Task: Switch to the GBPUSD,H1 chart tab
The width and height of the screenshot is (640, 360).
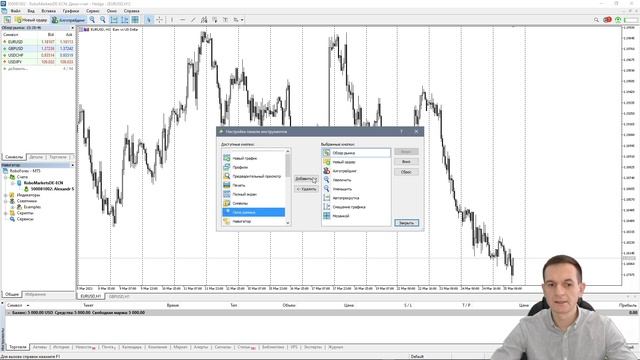Action: pyautogui.click(x=119, y=297)
